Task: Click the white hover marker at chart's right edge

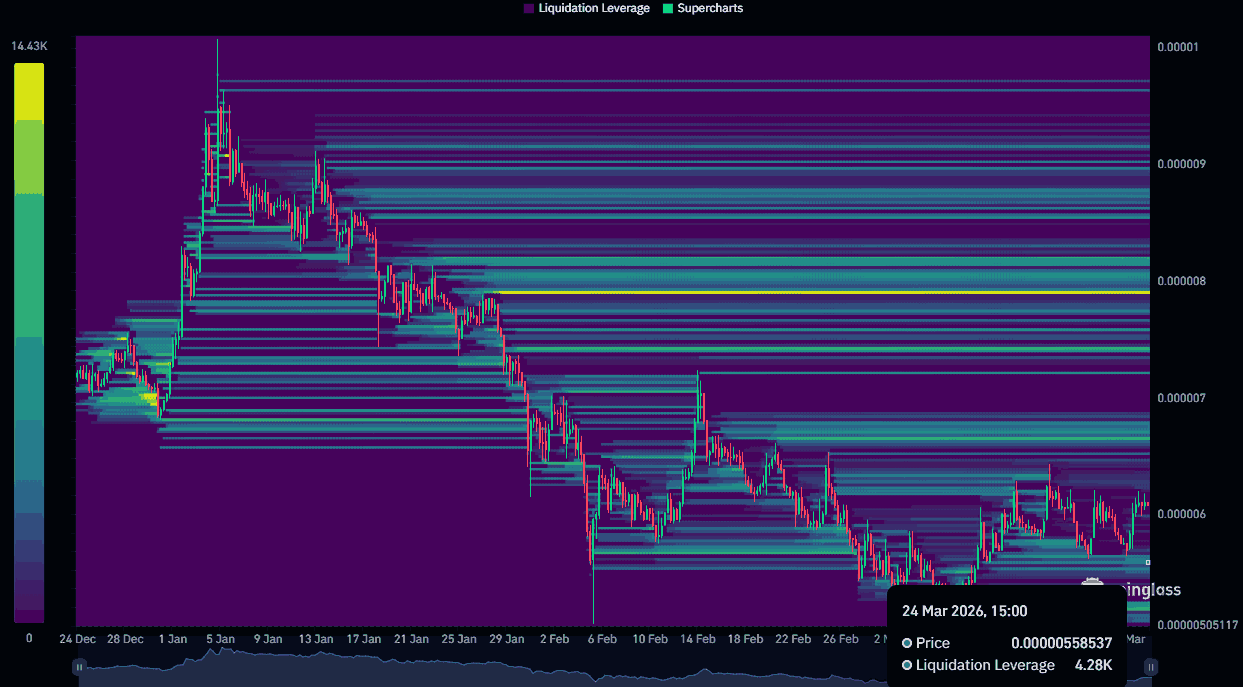Action: [1148, 562]
